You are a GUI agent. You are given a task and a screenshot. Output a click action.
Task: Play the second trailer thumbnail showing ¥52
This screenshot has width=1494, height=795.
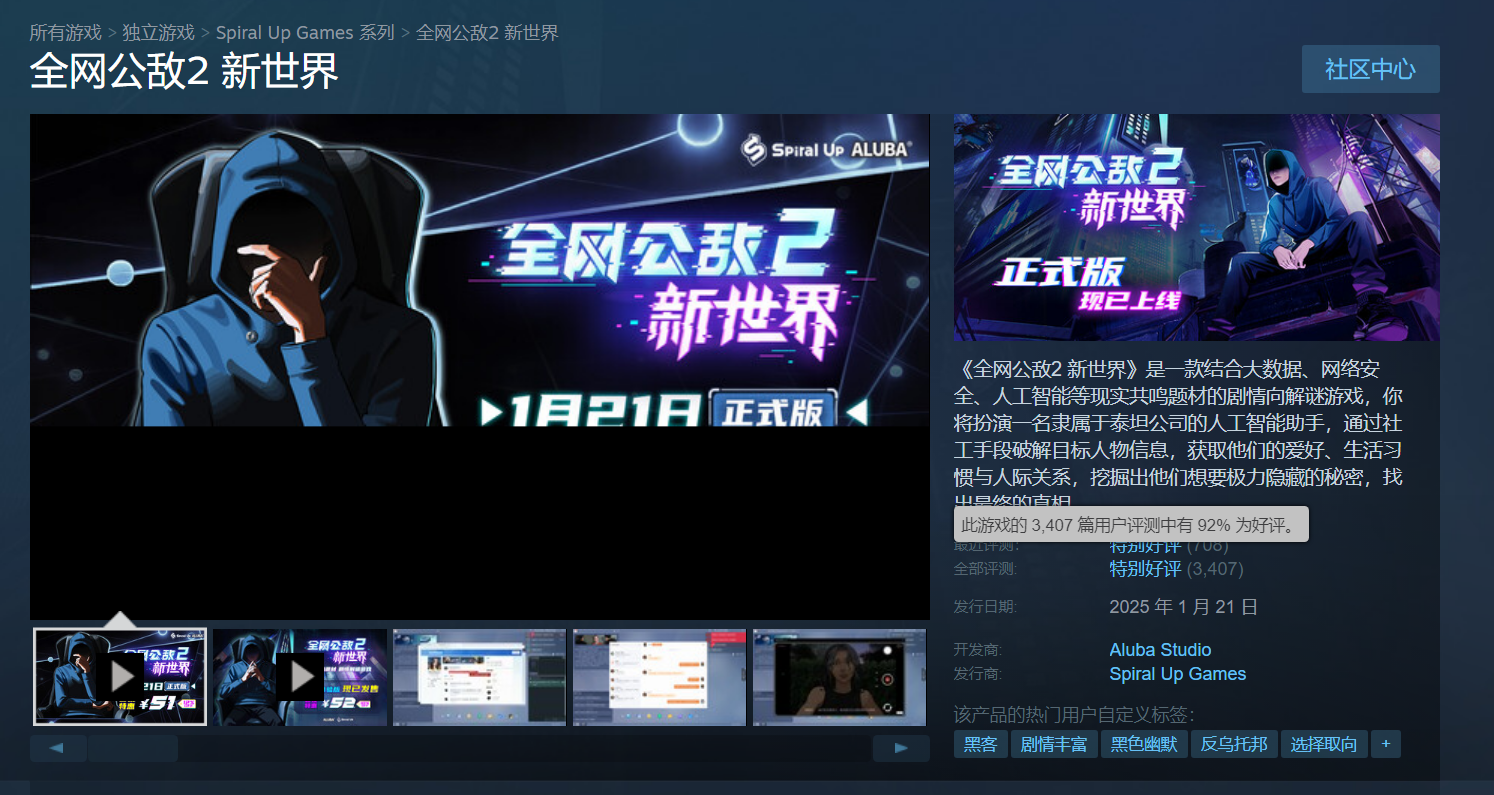(300, 677)
